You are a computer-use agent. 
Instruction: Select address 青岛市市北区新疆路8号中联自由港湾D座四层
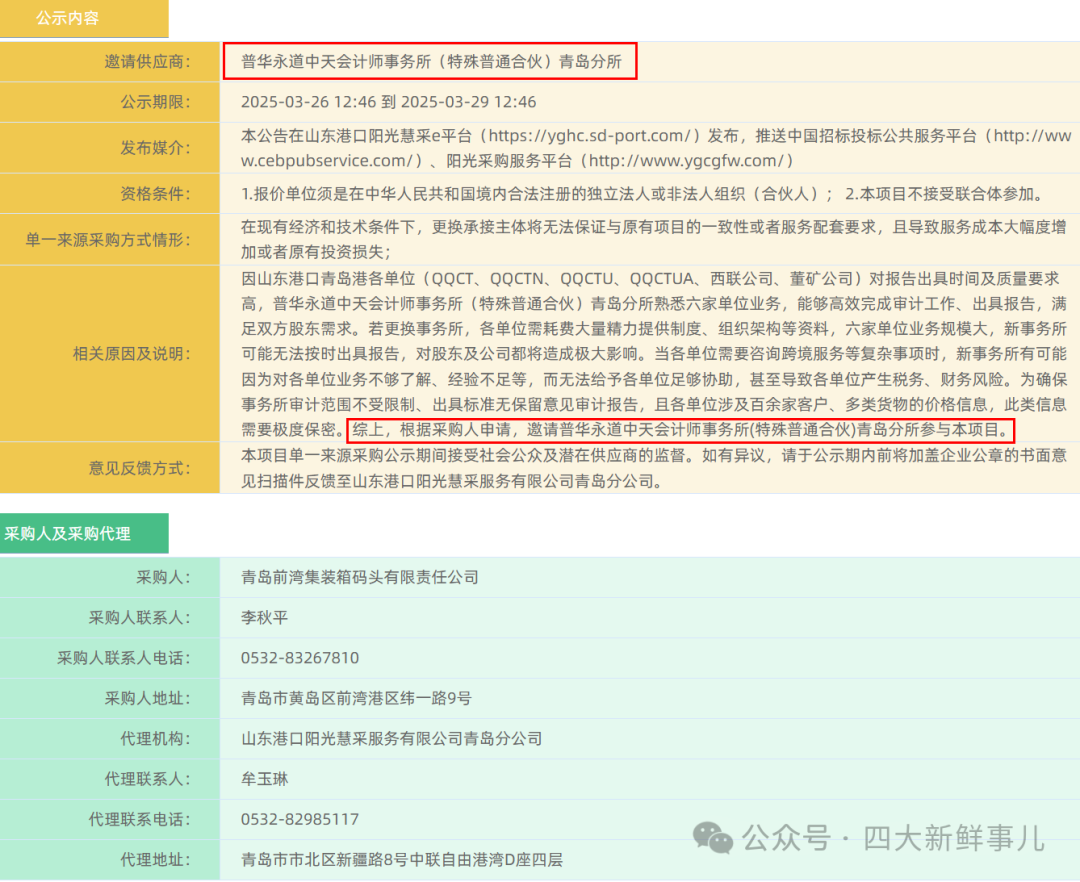point(402,860)
